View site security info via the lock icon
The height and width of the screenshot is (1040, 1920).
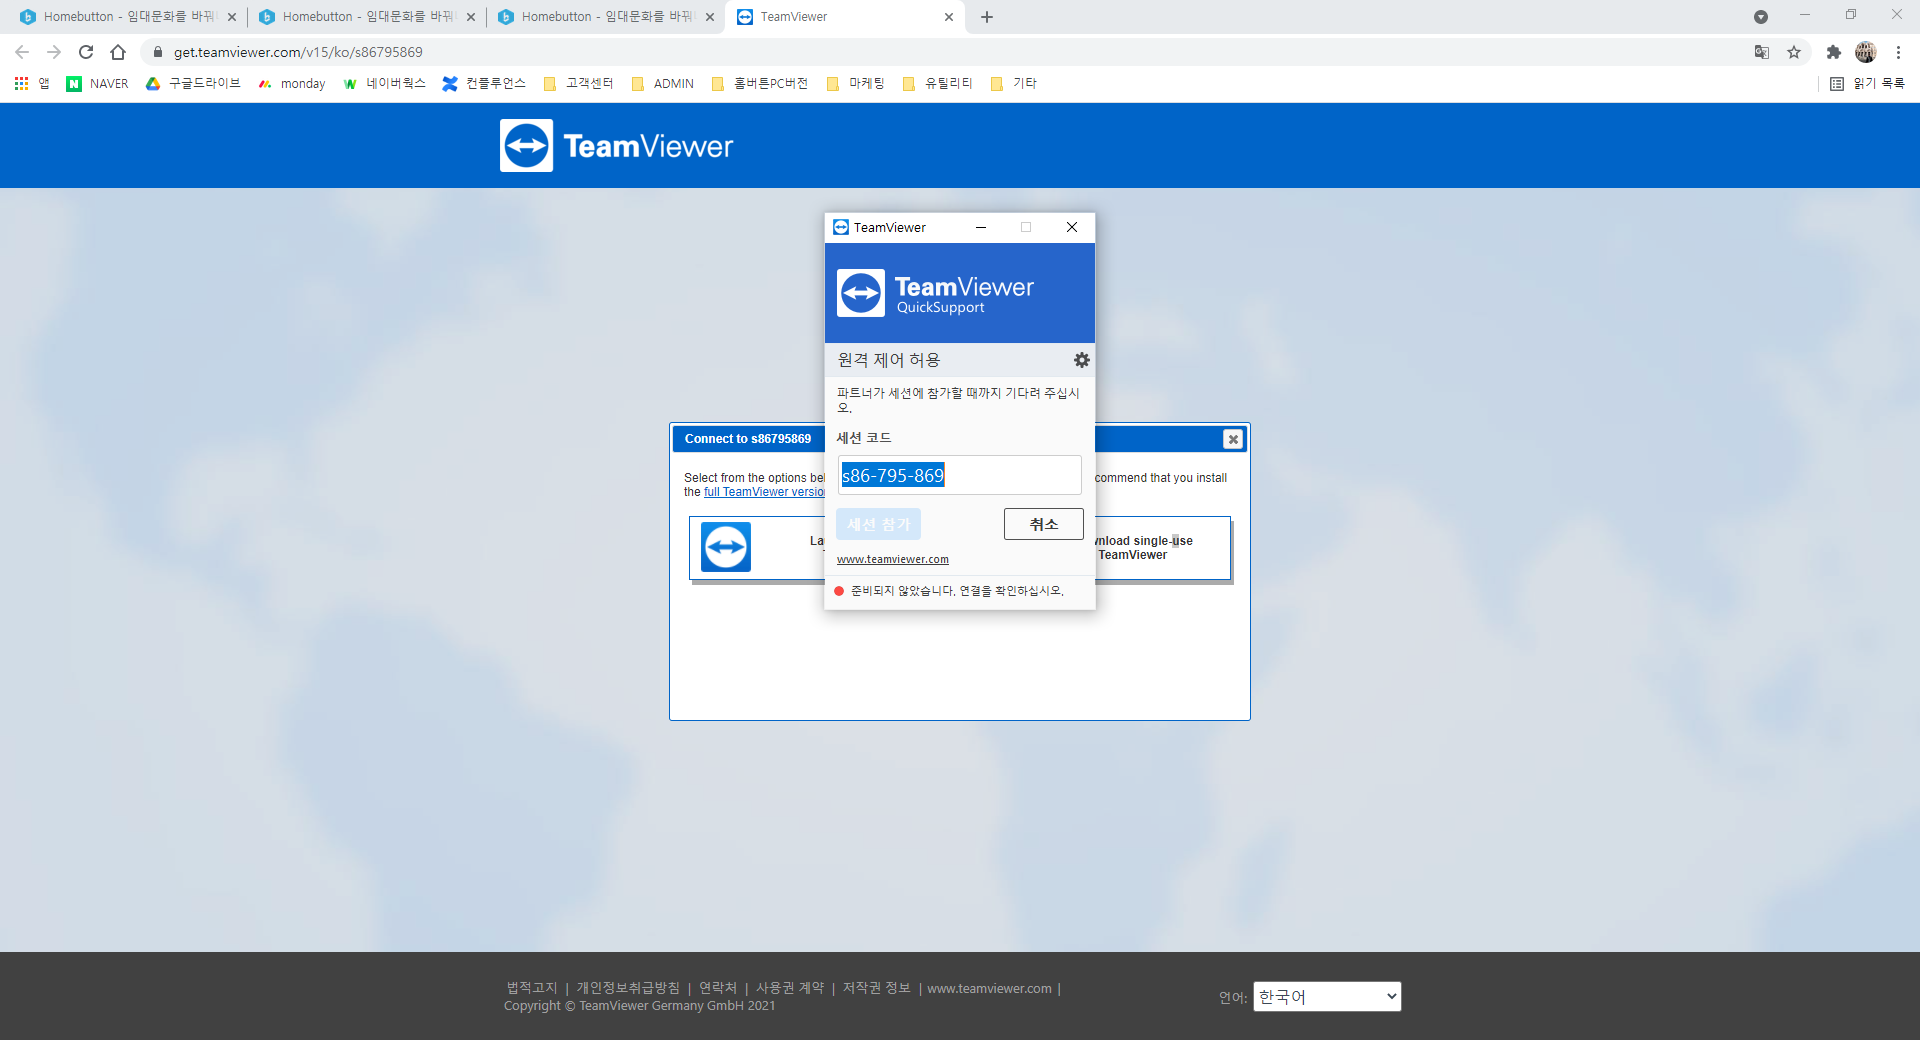click(x=157, y=52)
